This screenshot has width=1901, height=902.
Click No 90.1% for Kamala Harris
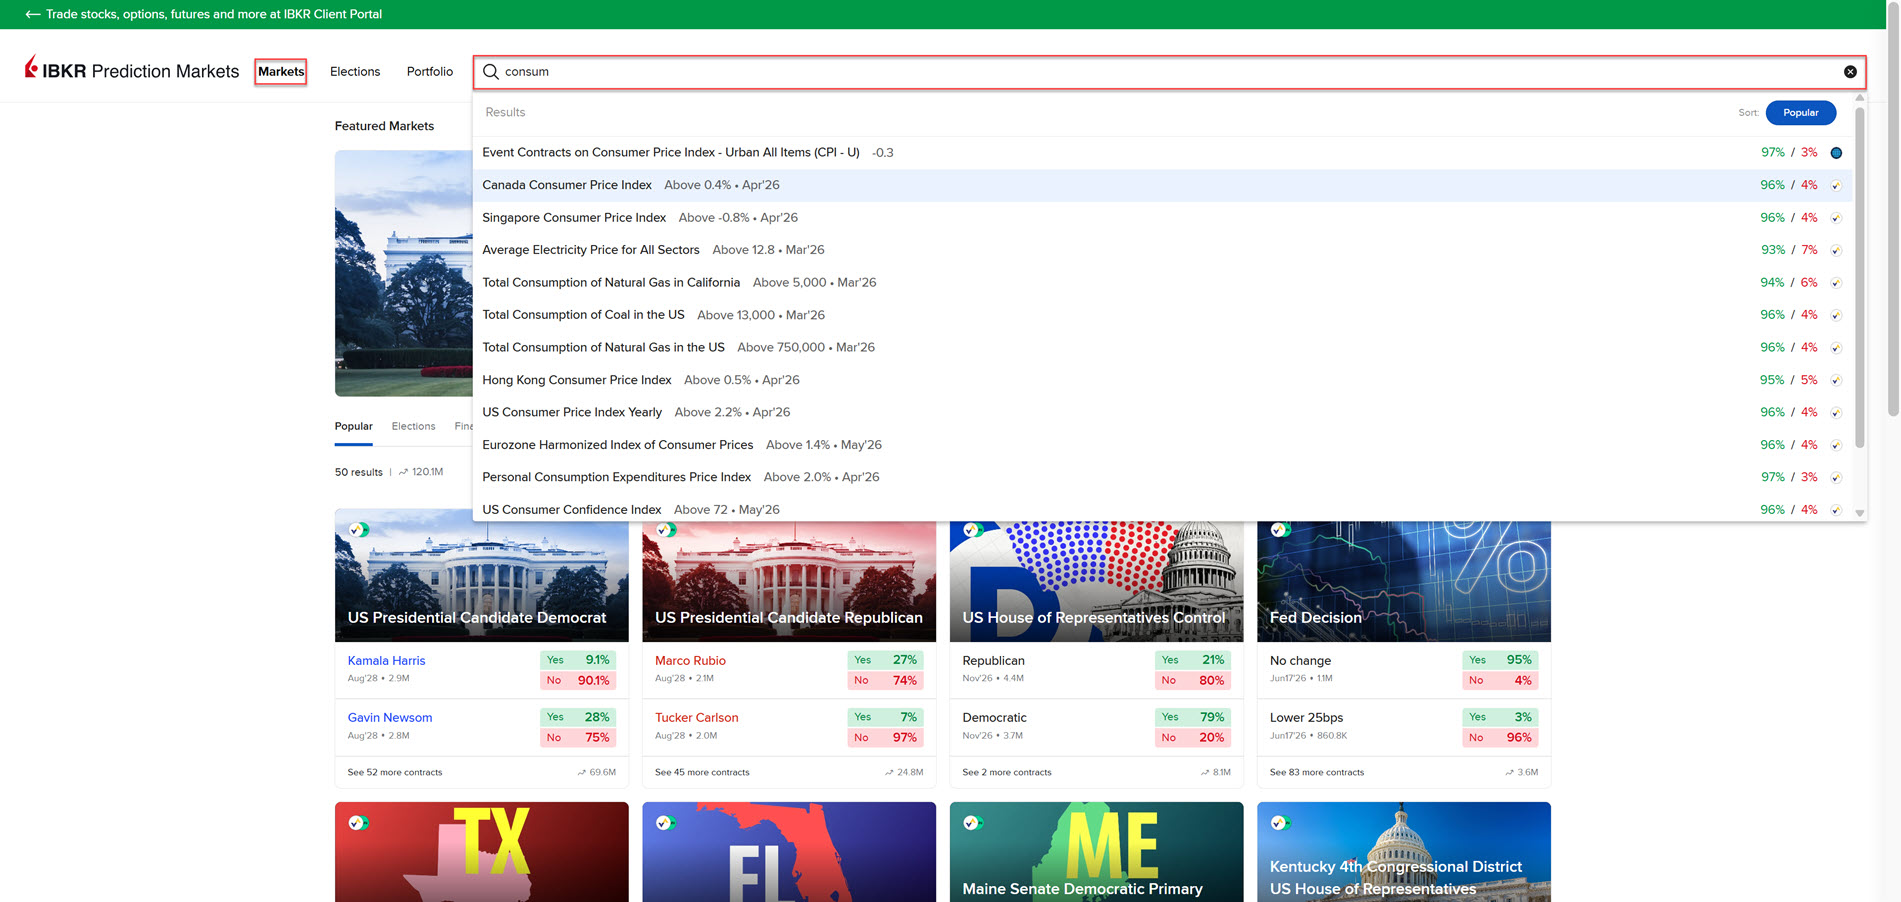click(578, 681)
